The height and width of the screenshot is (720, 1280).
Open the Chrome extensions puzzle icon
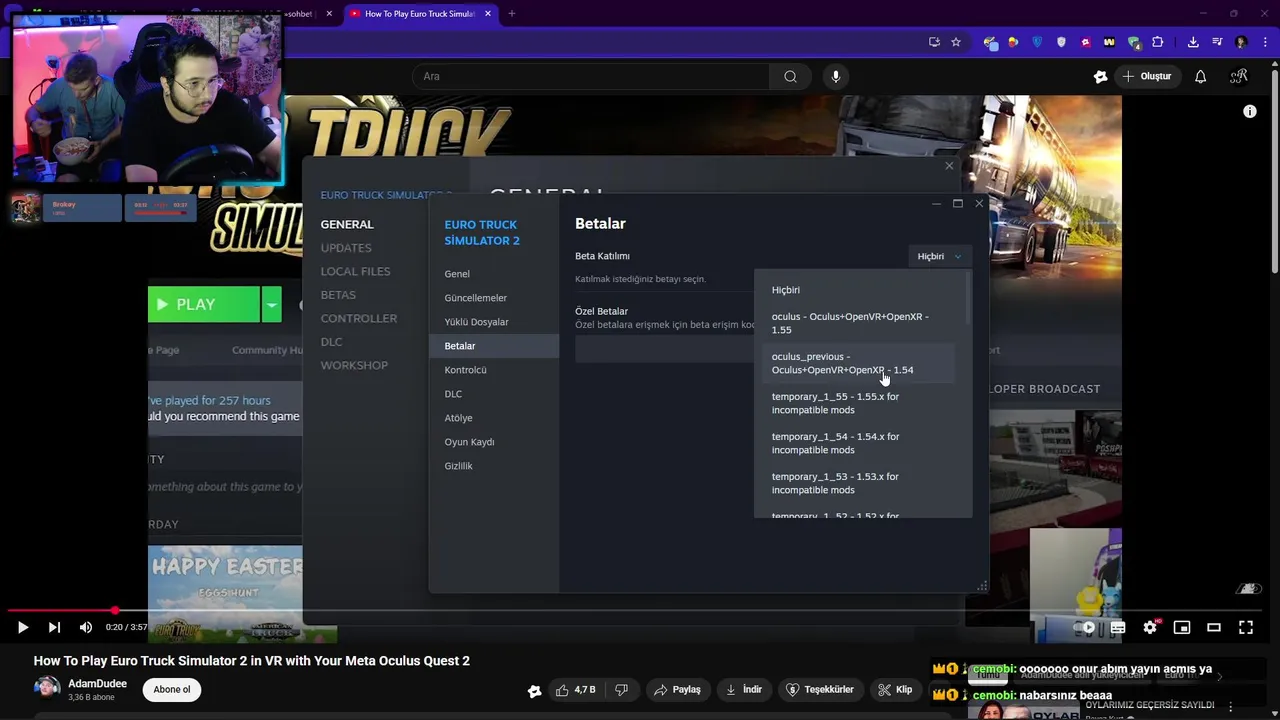pos(1158,42)
